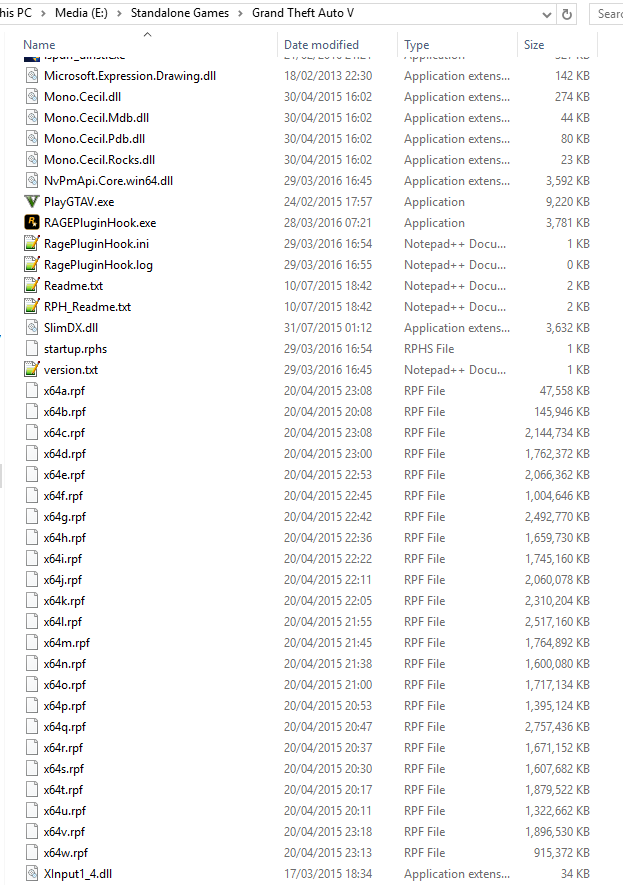Viewport: 623px width, 894px height.
Task: Refresh the folder via address bar icon
Action: tap(567, 14)
